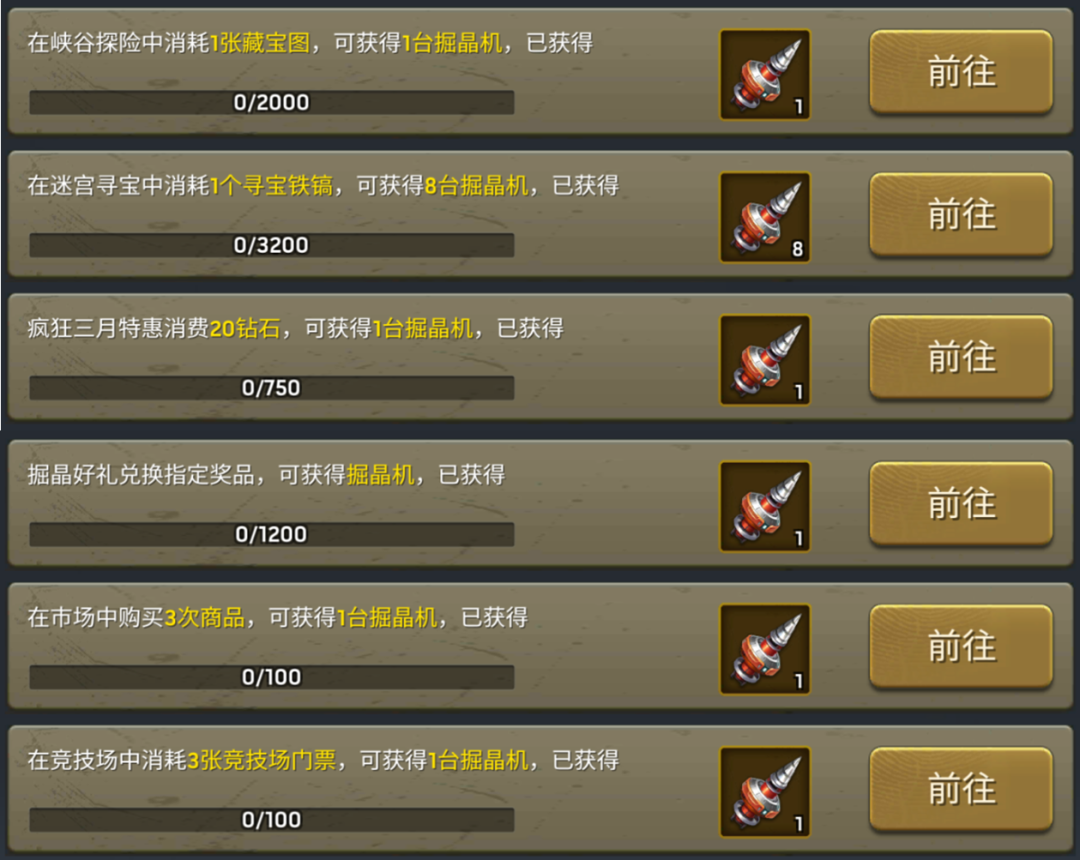Click 前往 button for maze treasure task
This screenshot has height=860, width=1080.
(x=961, y=214)
